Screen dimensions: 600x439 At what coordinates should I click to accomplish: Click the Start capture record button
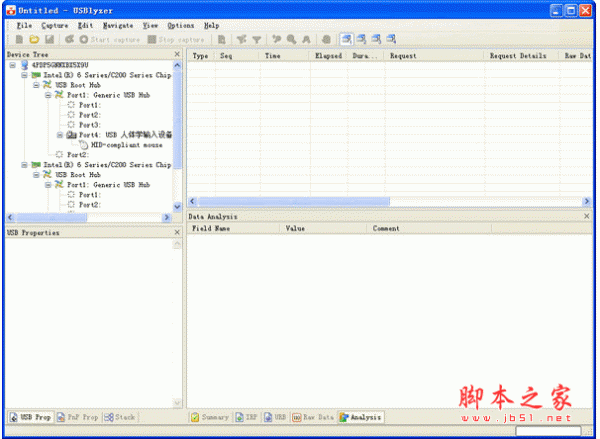point(110,39)
